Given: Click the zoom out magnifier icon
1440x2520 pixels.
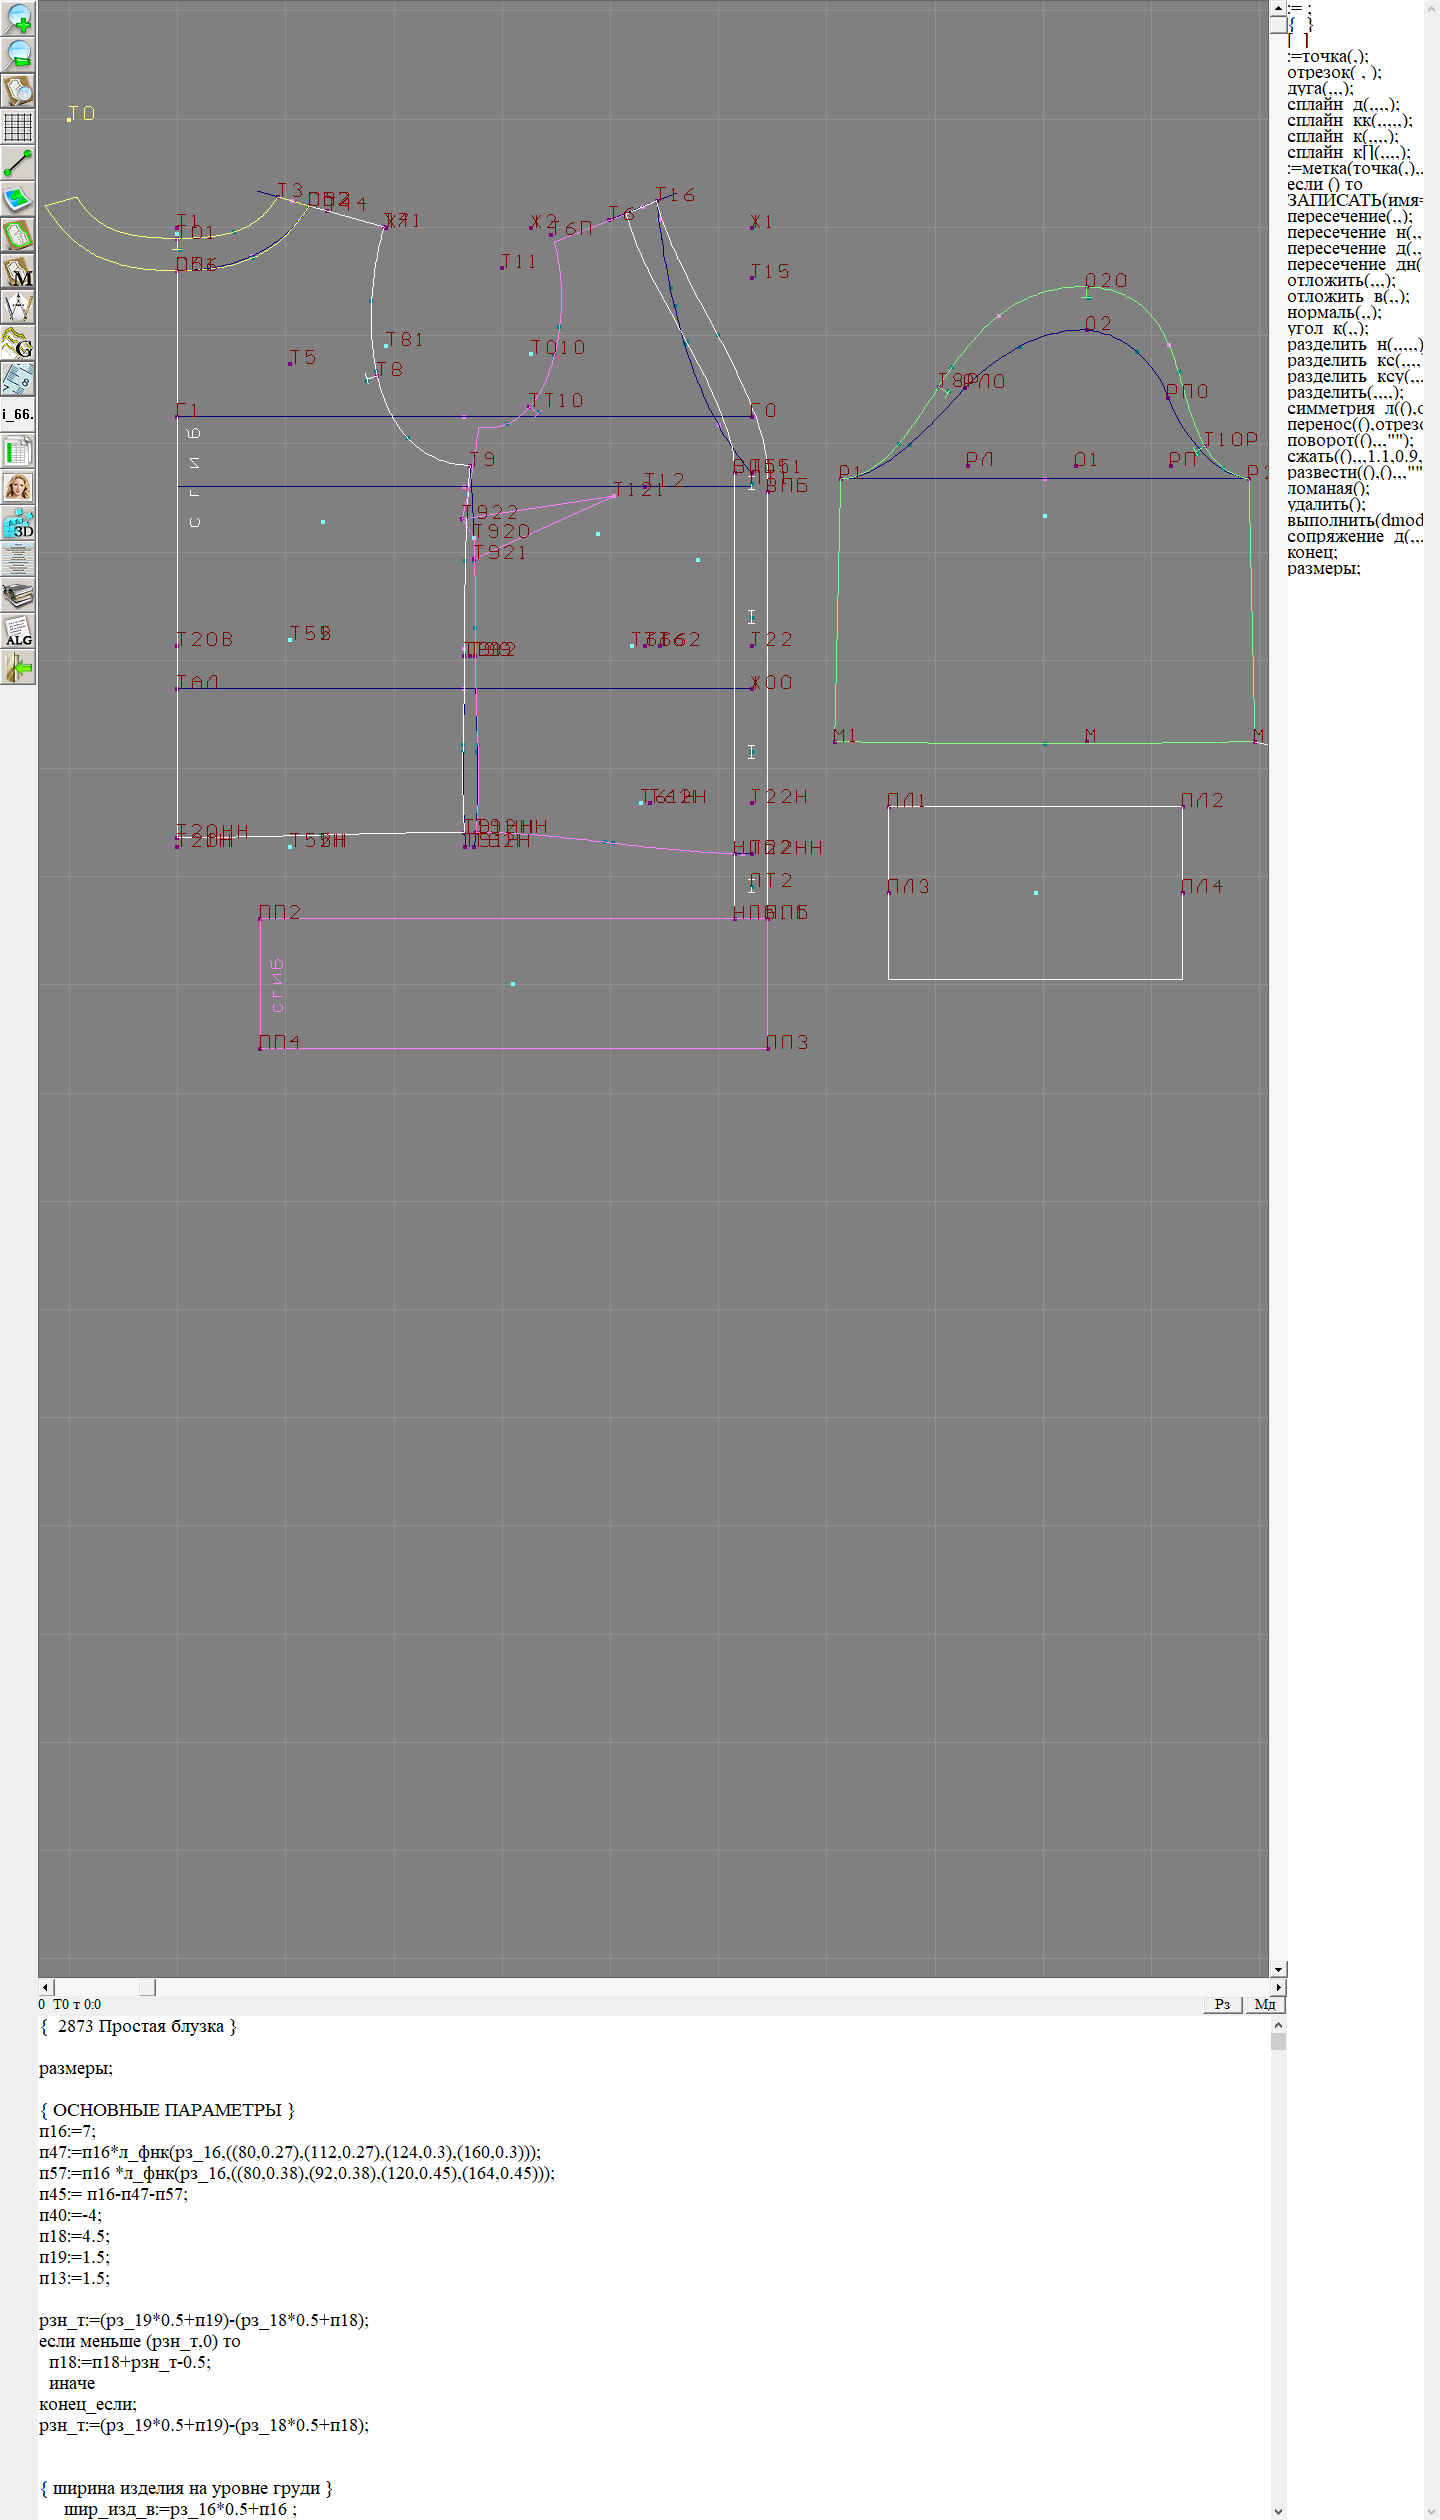Looking at the screenshot, I should pos(18,55).
